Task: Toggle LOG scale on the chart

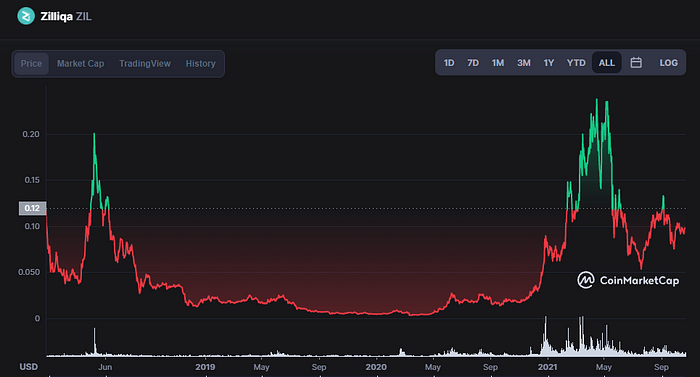Action: click(x=668, y=63)
